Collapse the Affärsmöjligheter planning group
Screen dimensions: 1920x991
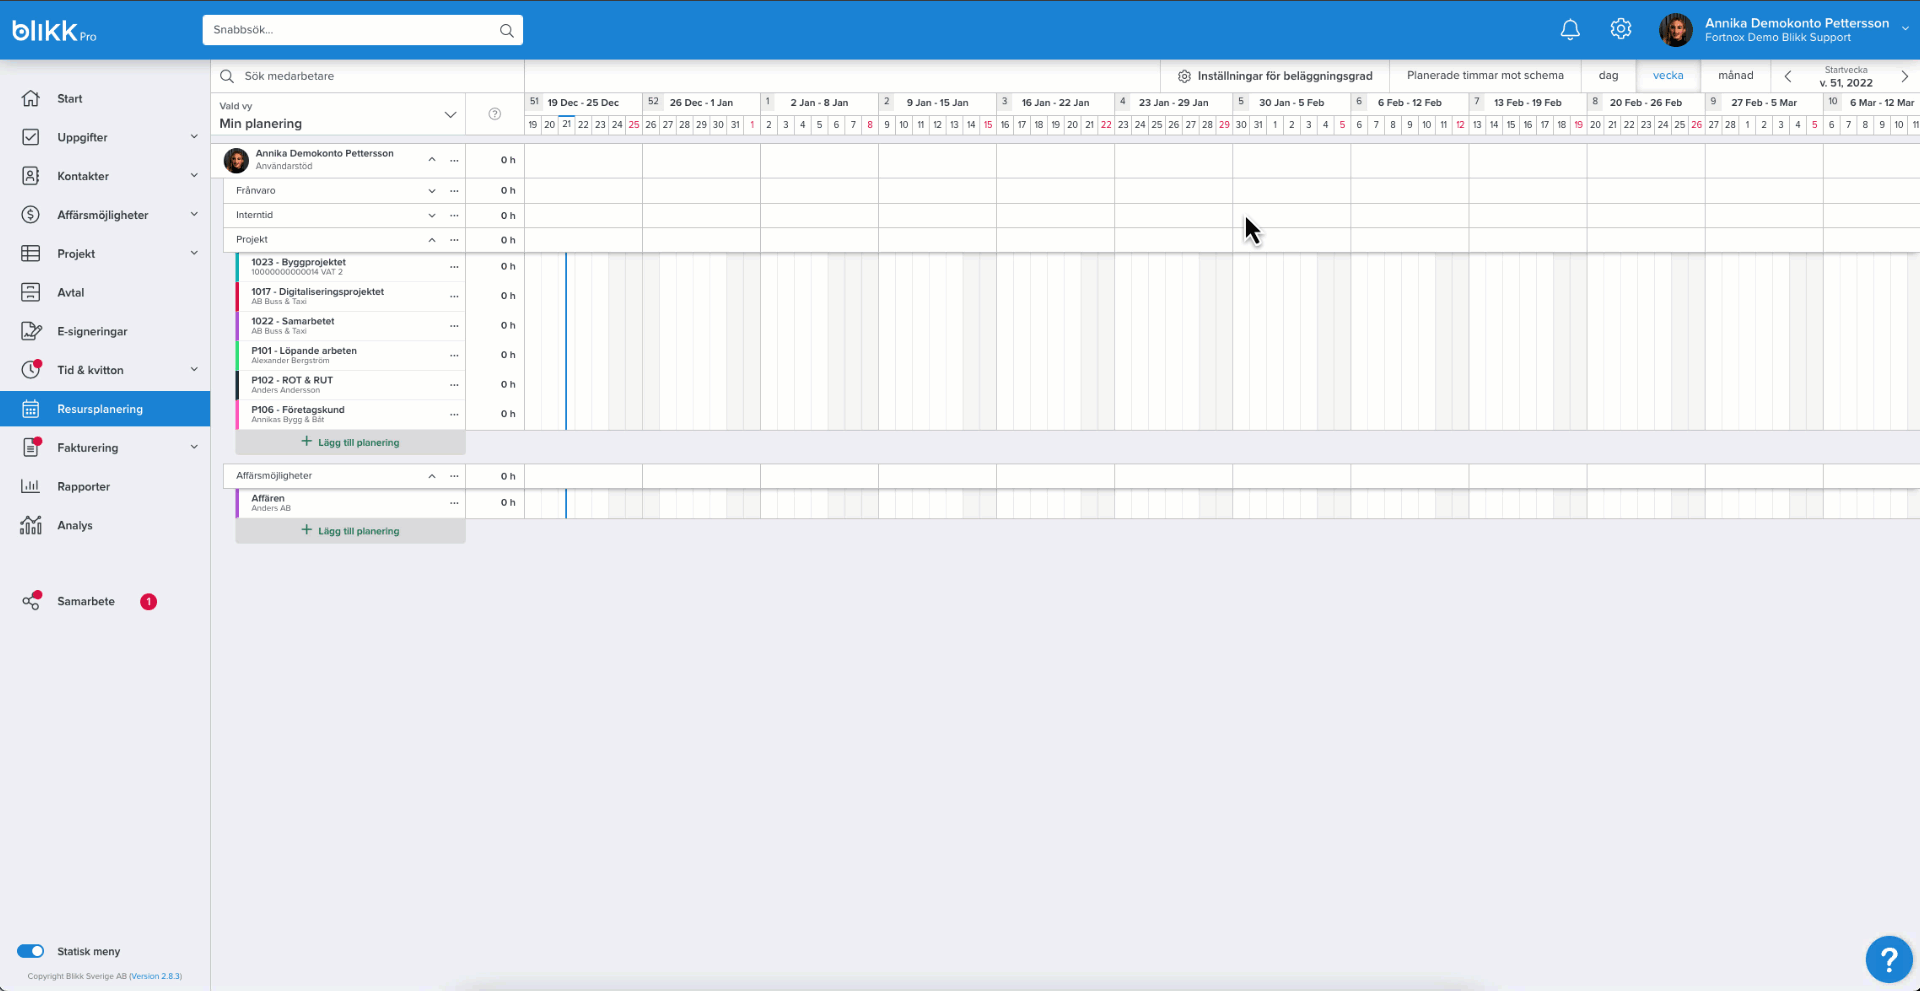pos(432,476)
